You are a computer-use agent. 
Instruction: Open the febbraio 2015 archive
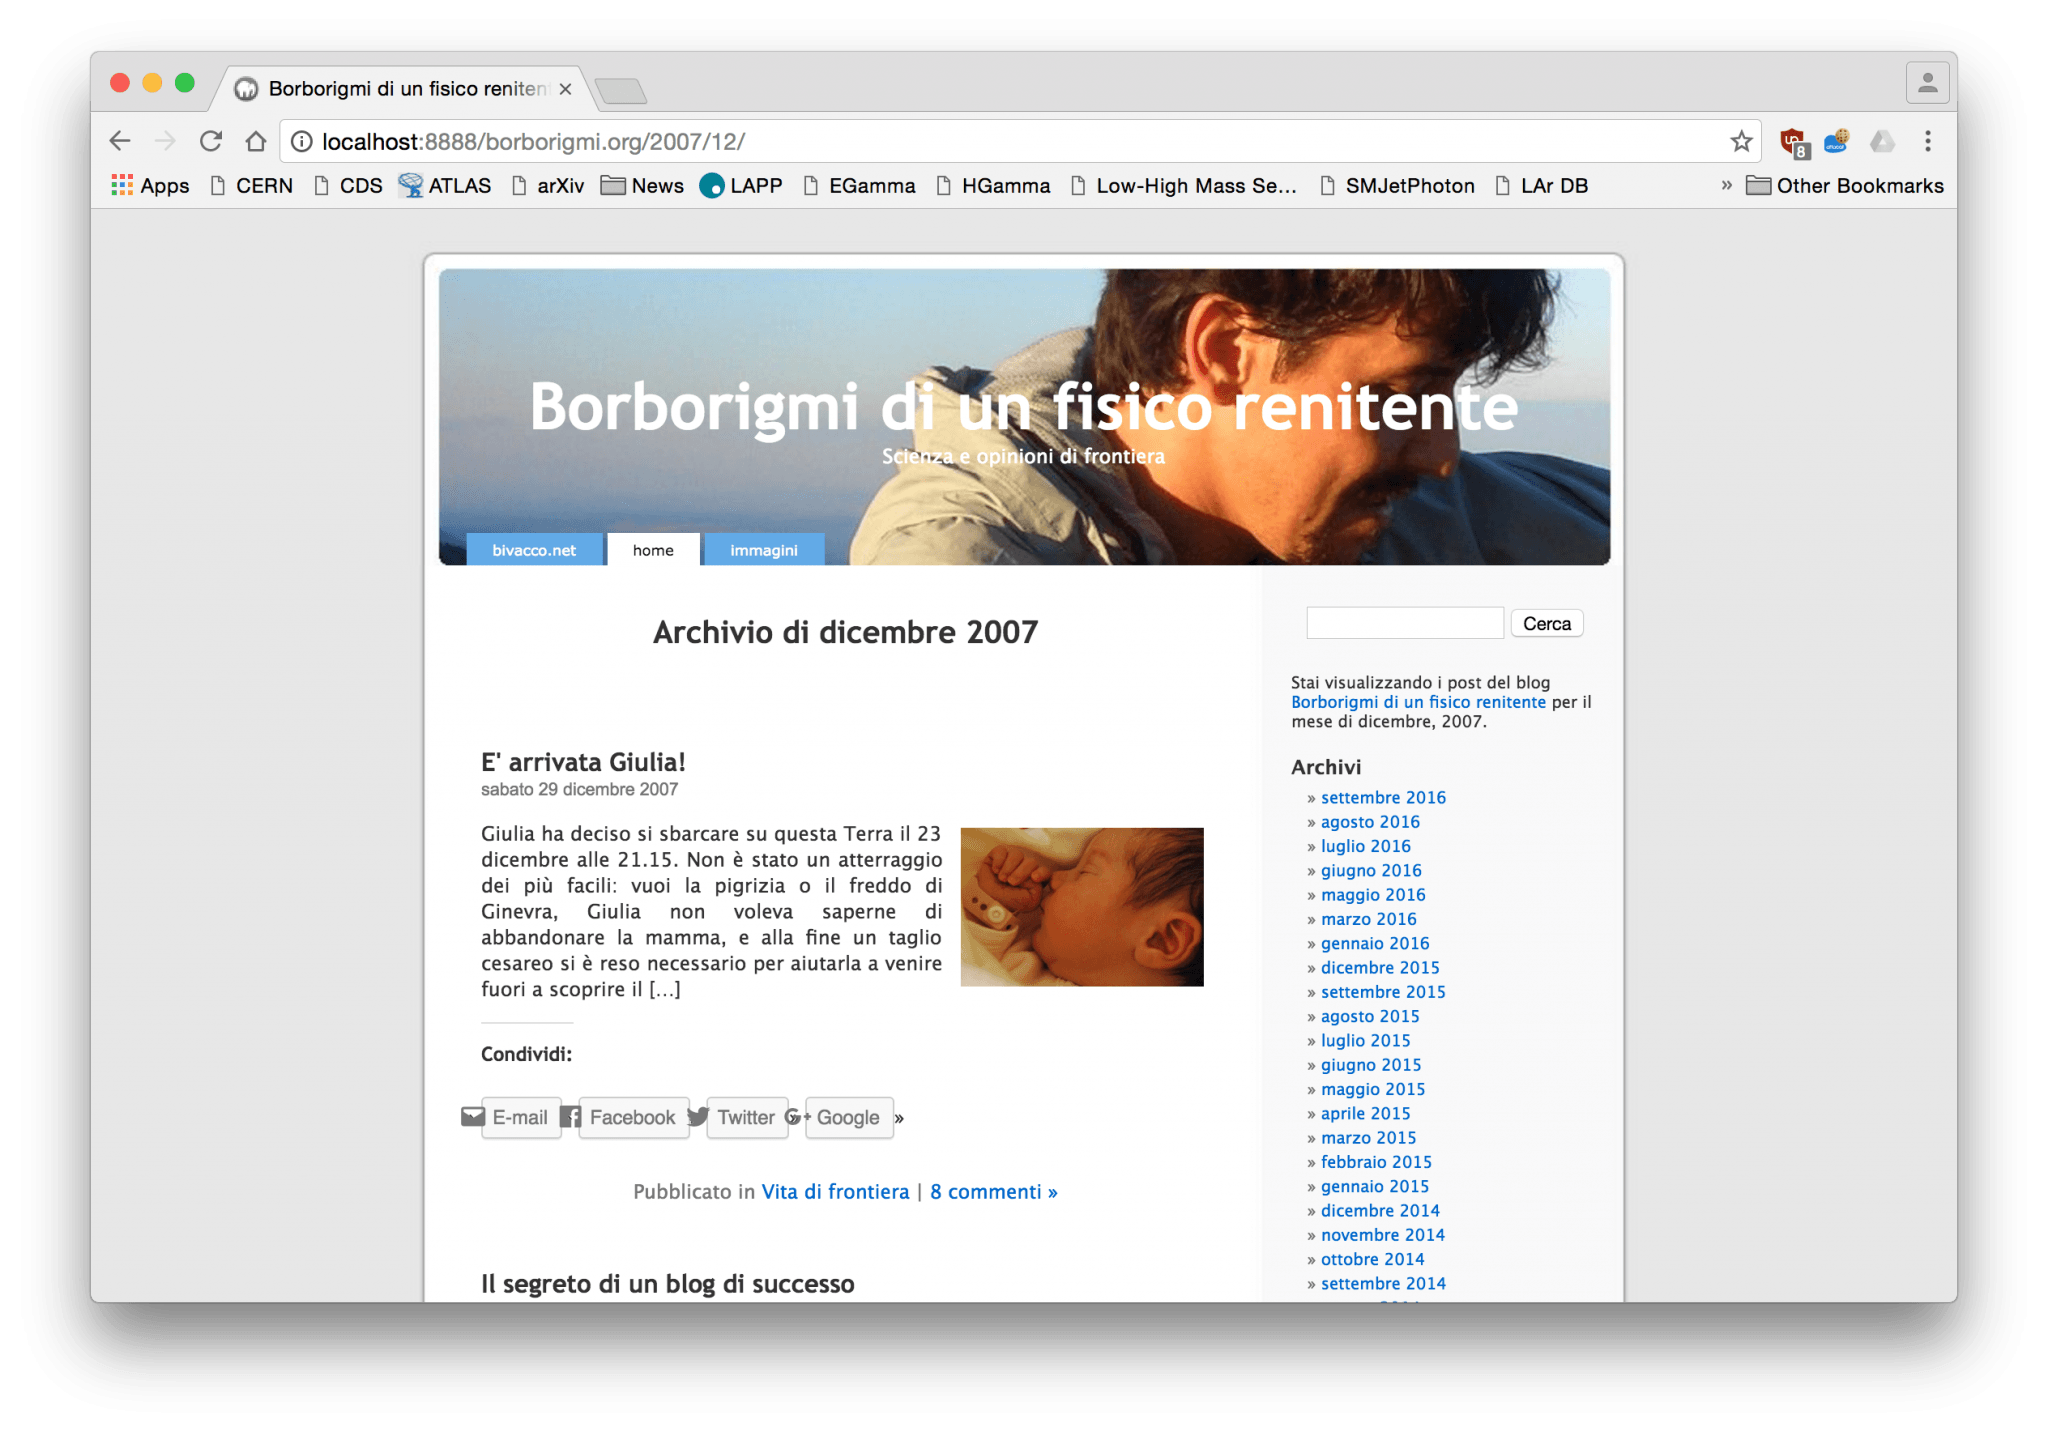tap(1376, 1161)
